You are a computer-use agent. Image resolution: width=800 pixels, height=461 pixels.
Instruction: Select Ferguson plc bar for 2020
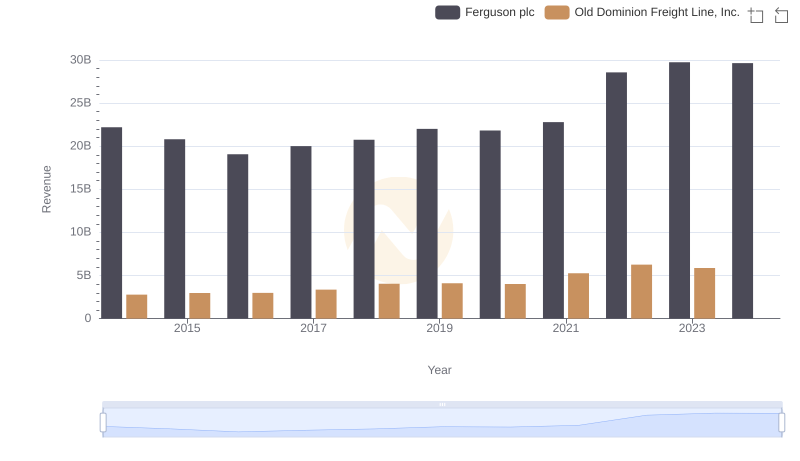tap(490, 224)
